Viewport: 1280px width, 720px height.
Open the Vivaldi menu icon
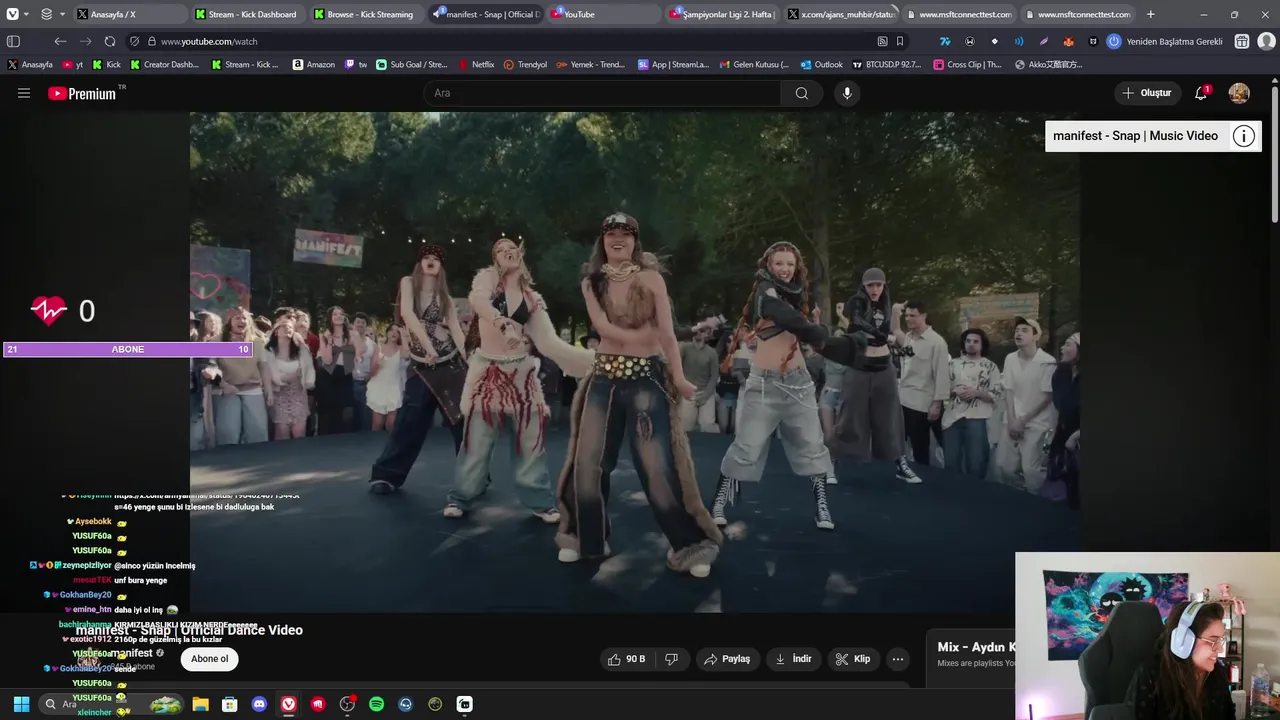[12, 14]
